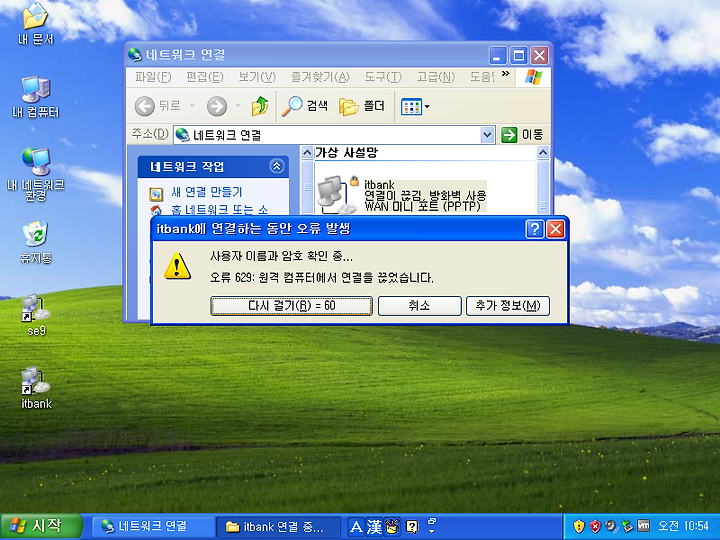The image size is (720, 540).
Task: Select the 휴지통 recycle bin icon
Action: [35, 242]
